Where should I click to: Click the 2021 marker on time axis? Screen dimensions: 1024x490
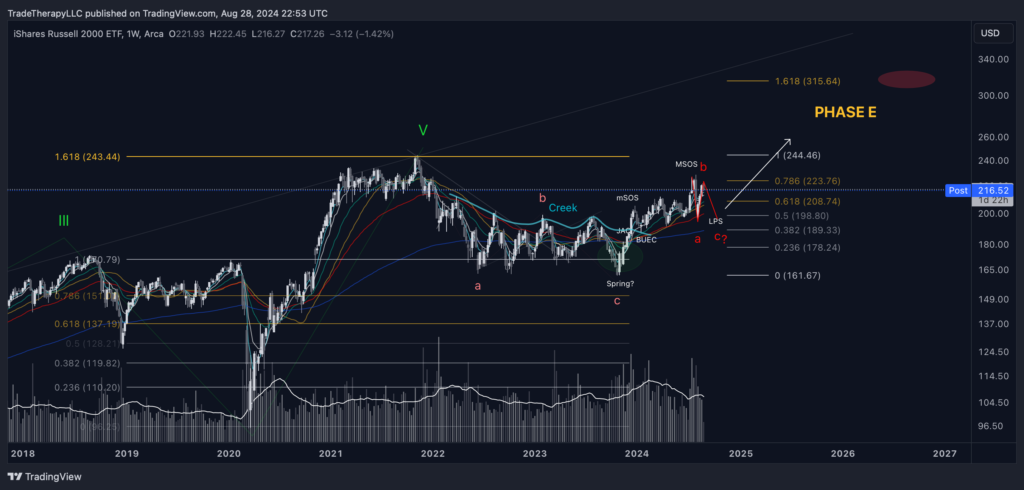(x=330, y=453)
